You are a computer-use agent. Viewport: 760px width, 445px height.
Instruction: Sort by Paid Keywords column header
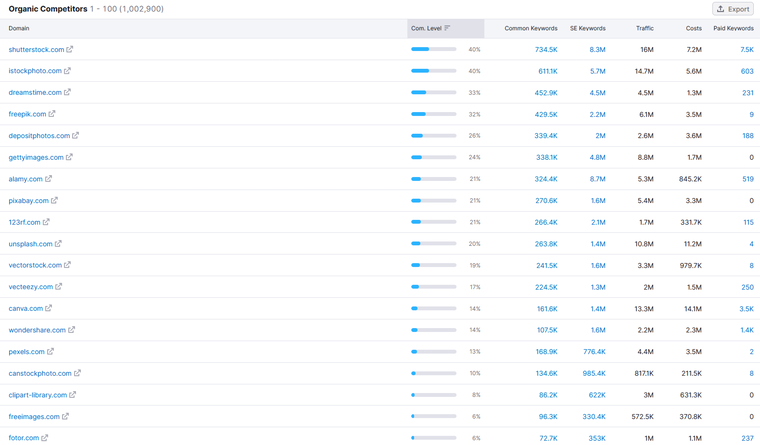(x=733, y=28)
